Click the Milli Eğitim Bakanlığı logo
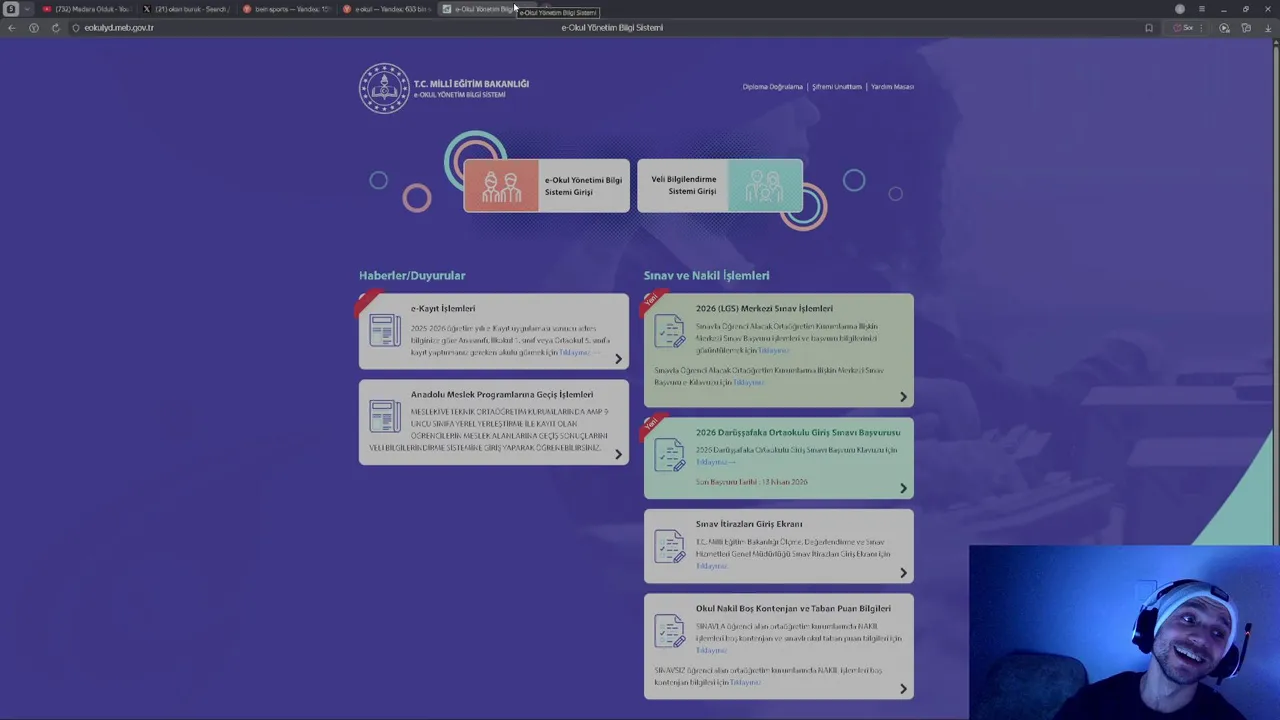 point(385,88)
